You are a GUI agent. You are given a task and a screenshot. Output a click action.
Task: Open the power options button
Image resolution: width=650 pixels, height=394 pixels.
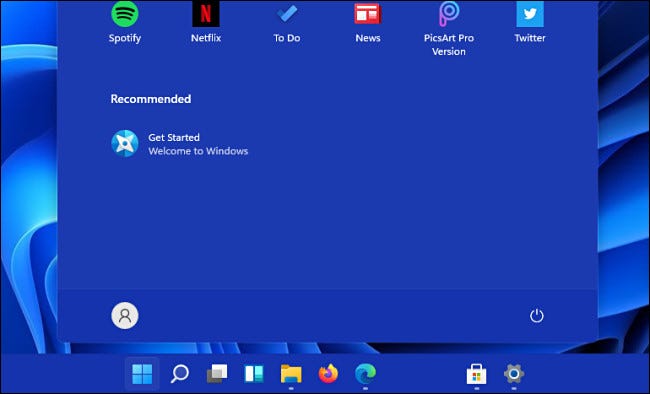(536, 316)
